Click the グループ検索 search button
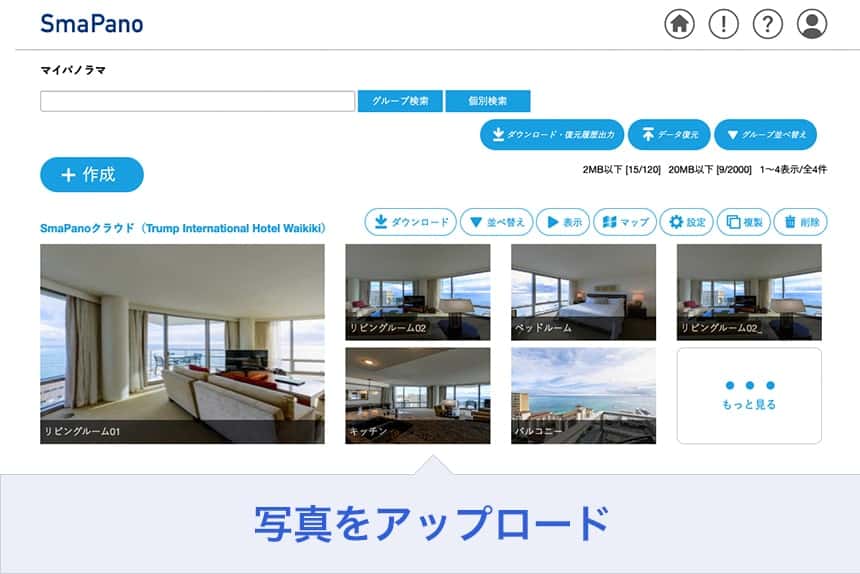The height and width of the screenshot is (574, 860). (400, 101)
